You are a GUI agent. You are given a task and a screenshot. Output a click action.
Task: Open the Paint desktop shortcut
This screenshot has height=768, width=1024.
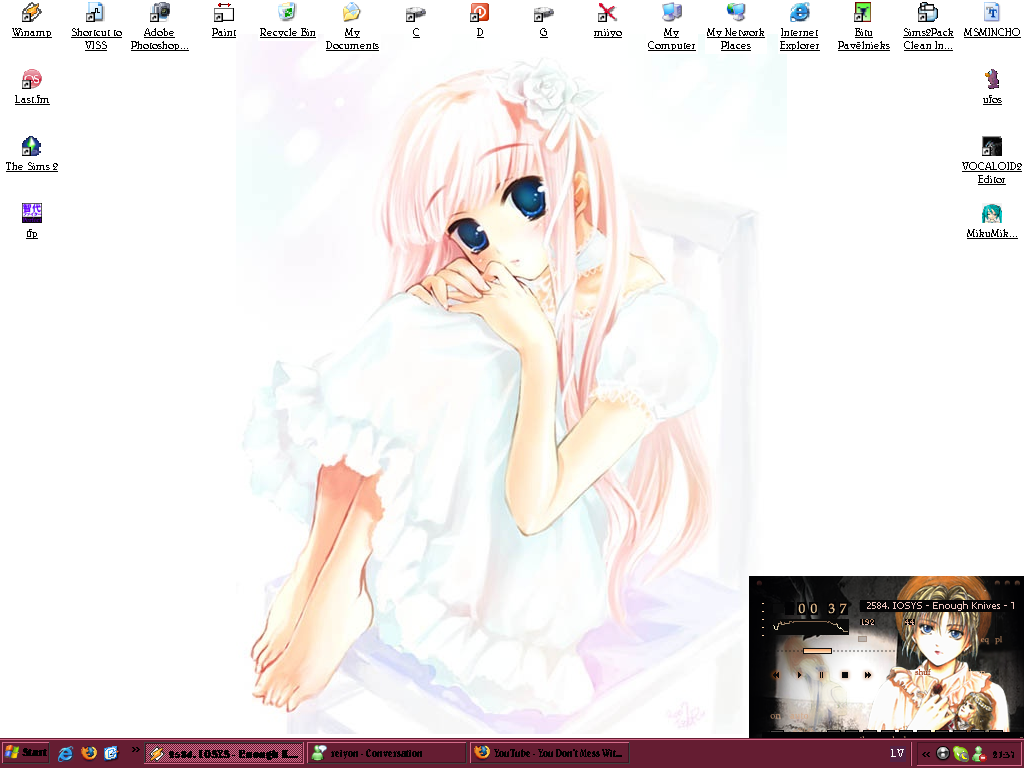click(x=223, y=20)
